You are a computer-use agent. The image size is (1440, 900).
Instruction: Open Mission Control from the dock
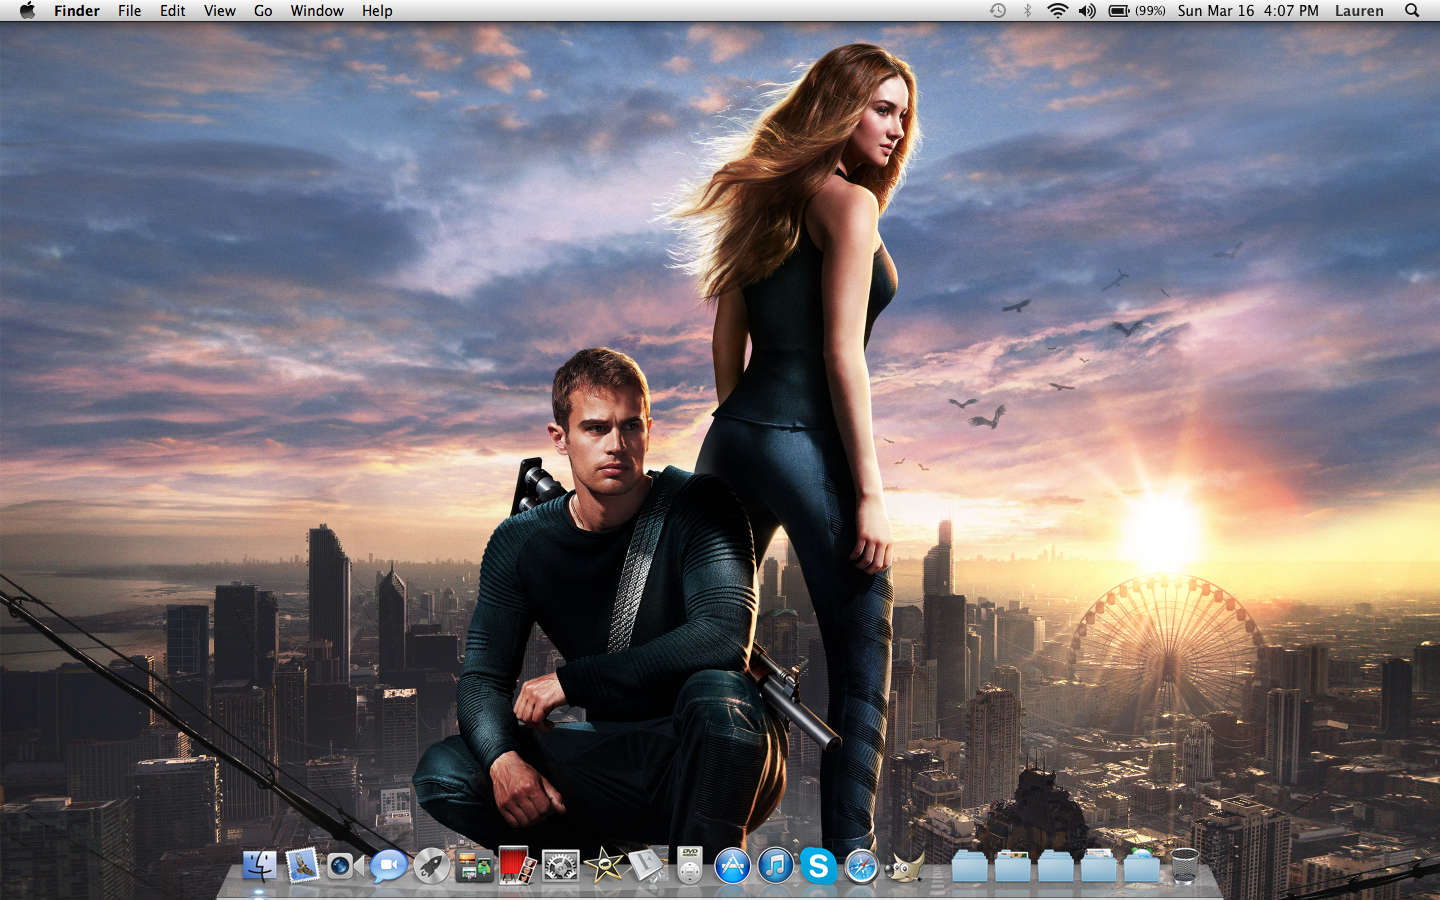click(474, 866)
